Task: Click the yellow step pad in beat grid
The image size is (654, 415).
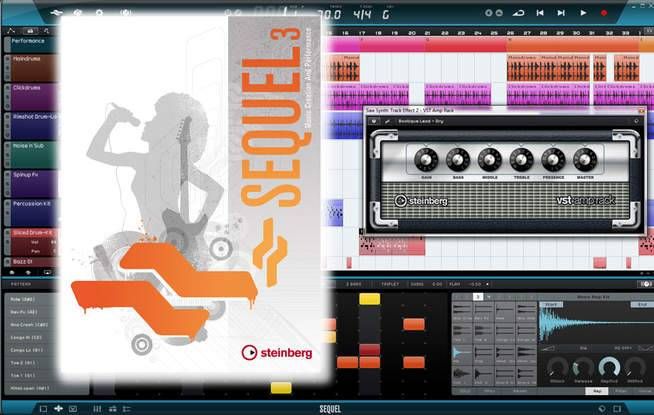Action: click(x=370, y=300)
